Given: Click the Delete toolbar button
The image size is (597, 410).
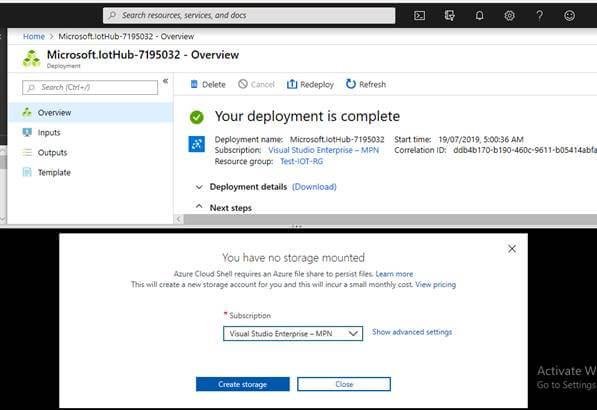Looking at the screenshot, I should pos(208,84).
